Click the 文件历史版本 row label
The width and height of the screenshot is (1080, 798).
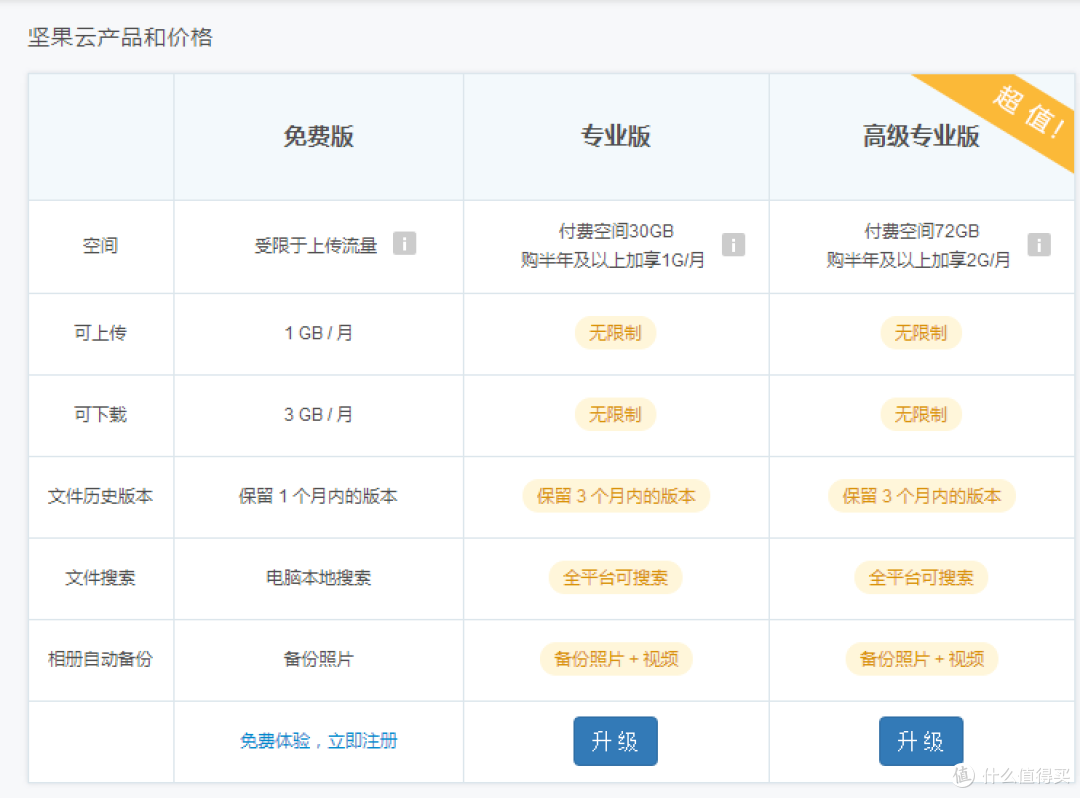[x=101, y=496]
